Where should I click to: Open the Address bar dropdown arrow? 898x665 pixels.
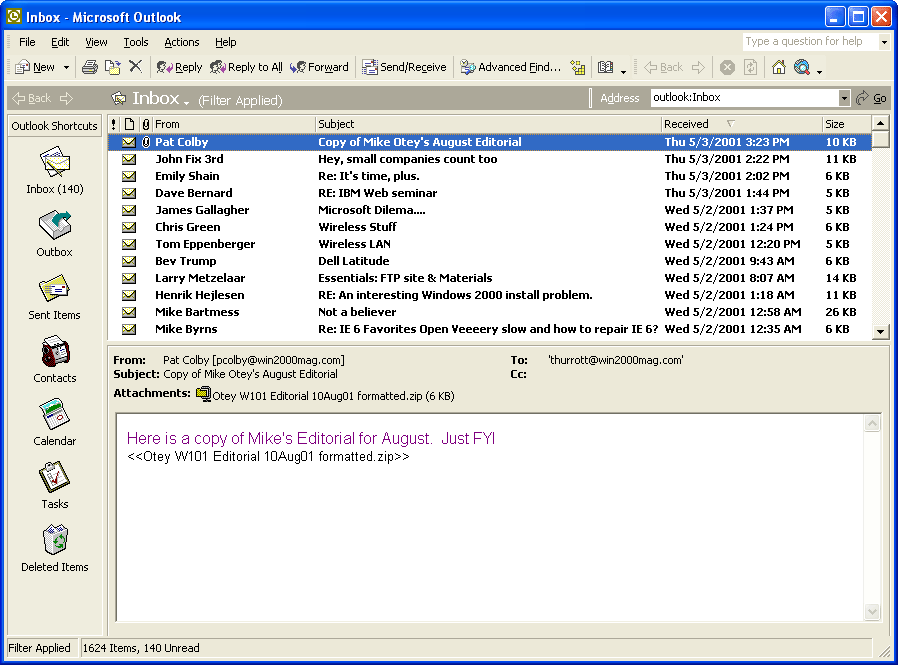pyautogui.click(x=844, y=98)
